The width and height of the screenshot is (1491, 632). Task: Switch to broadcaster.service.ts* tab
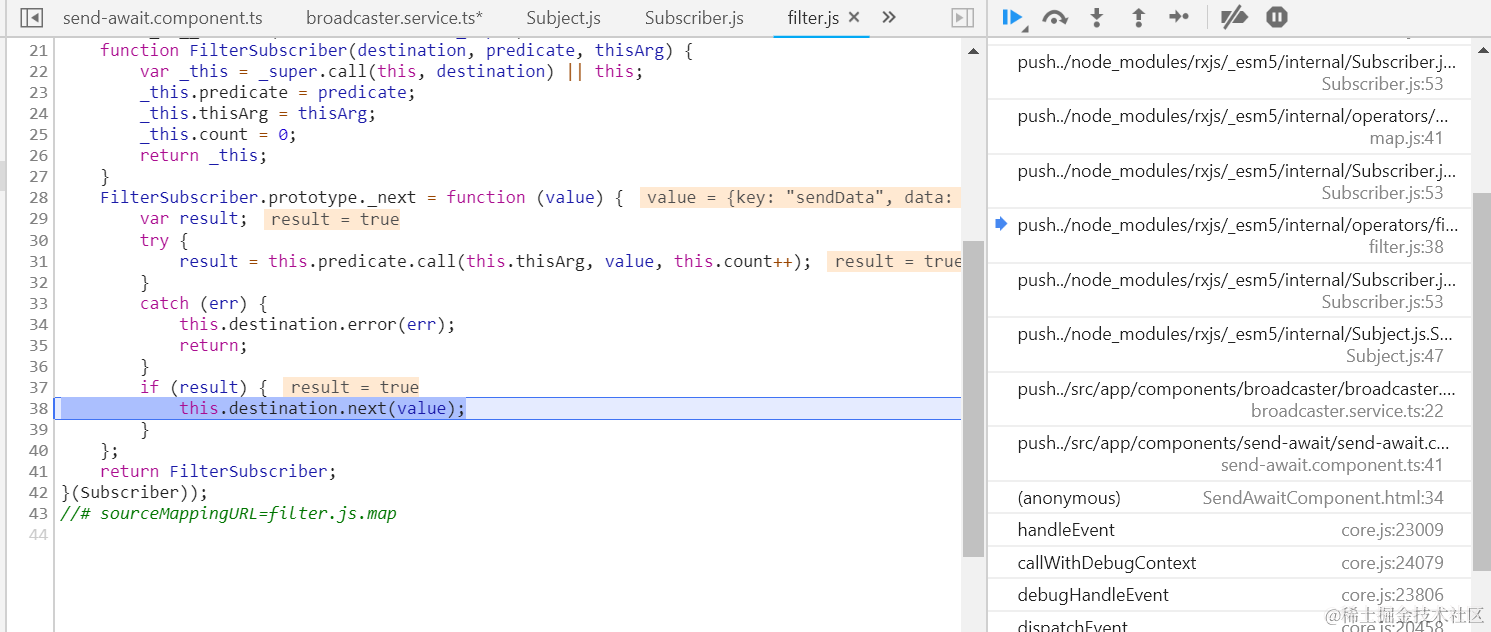tap(394, 18)
